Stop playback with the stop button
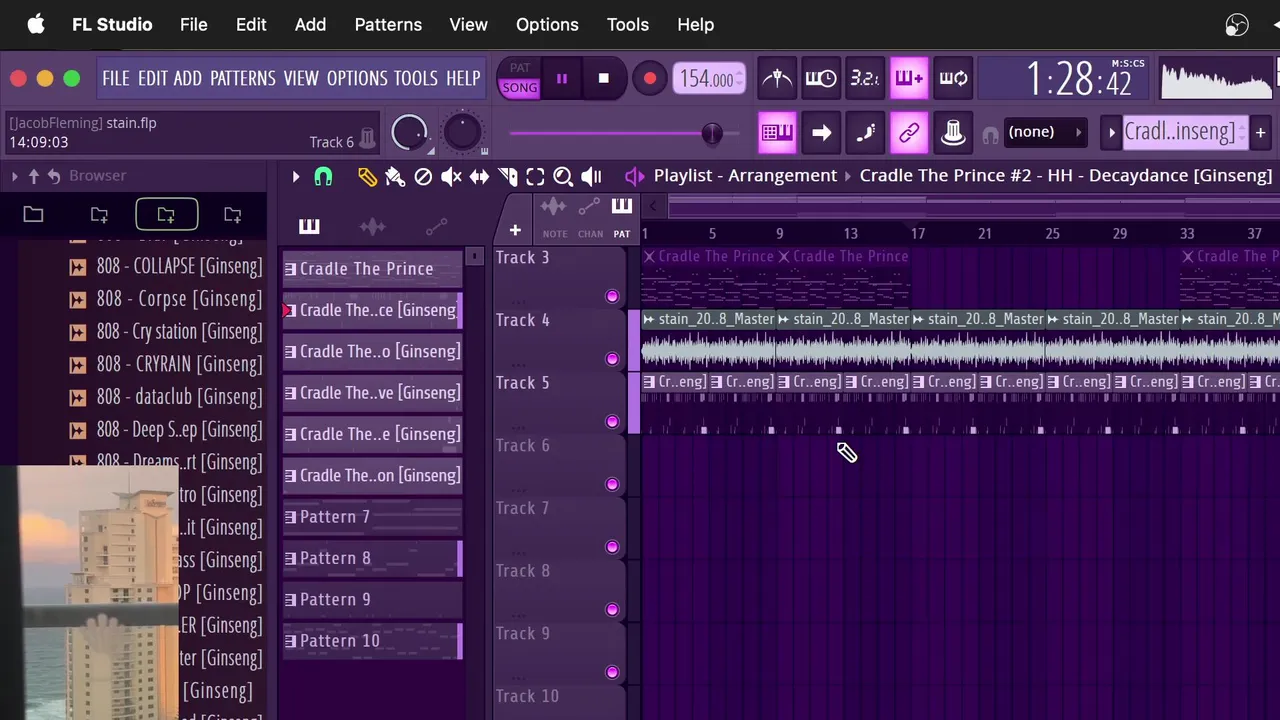1280x720 pixels. [x=603, y=78]
